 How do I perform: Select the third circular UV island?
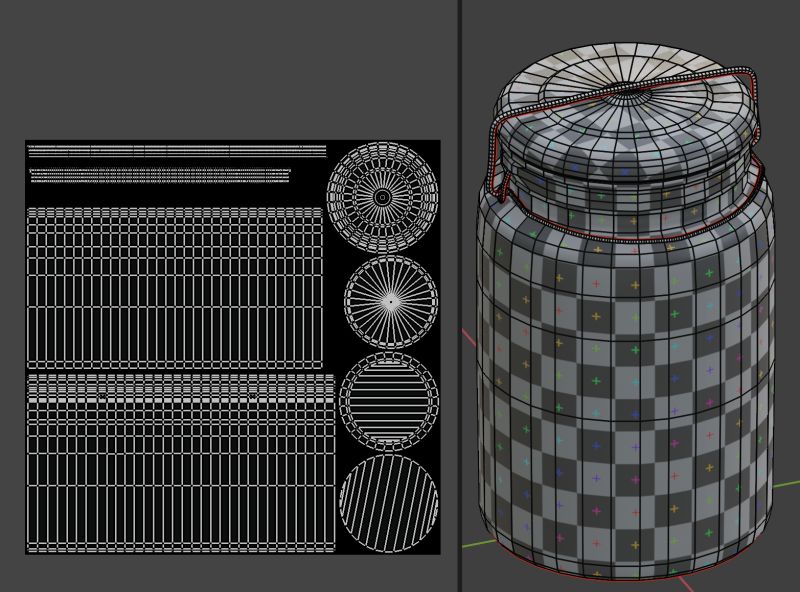pos(388,400)
